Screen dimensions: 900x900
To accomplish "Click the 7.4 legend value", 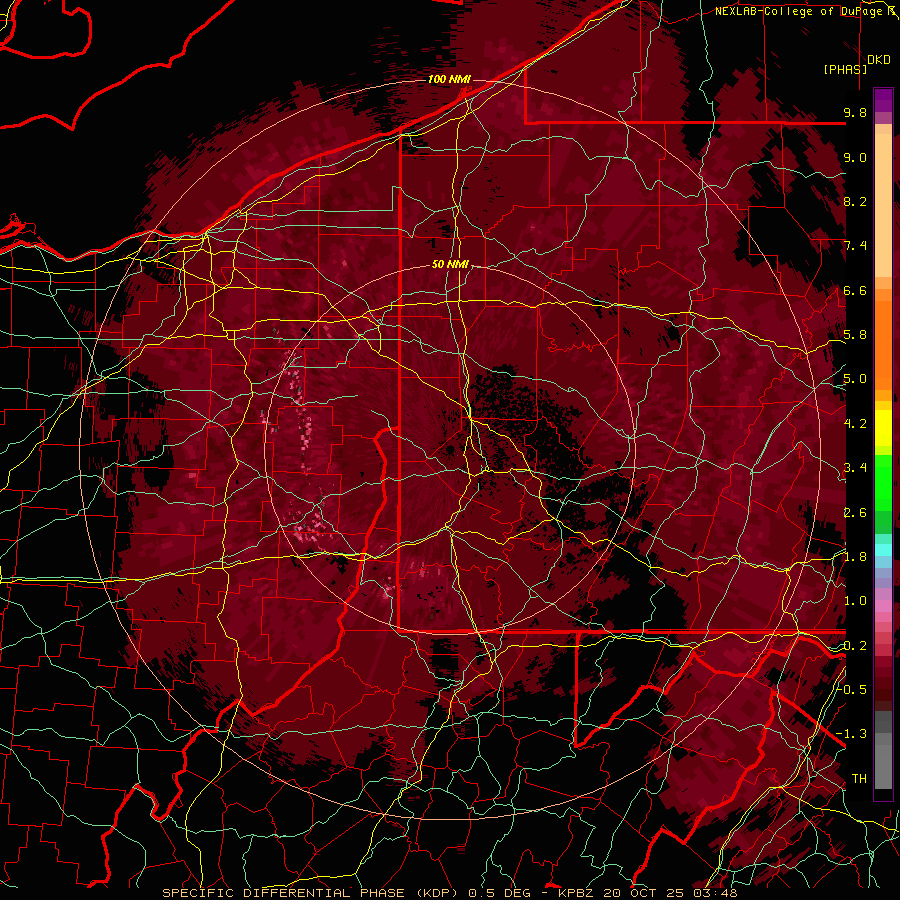I will tap(855, 246).
